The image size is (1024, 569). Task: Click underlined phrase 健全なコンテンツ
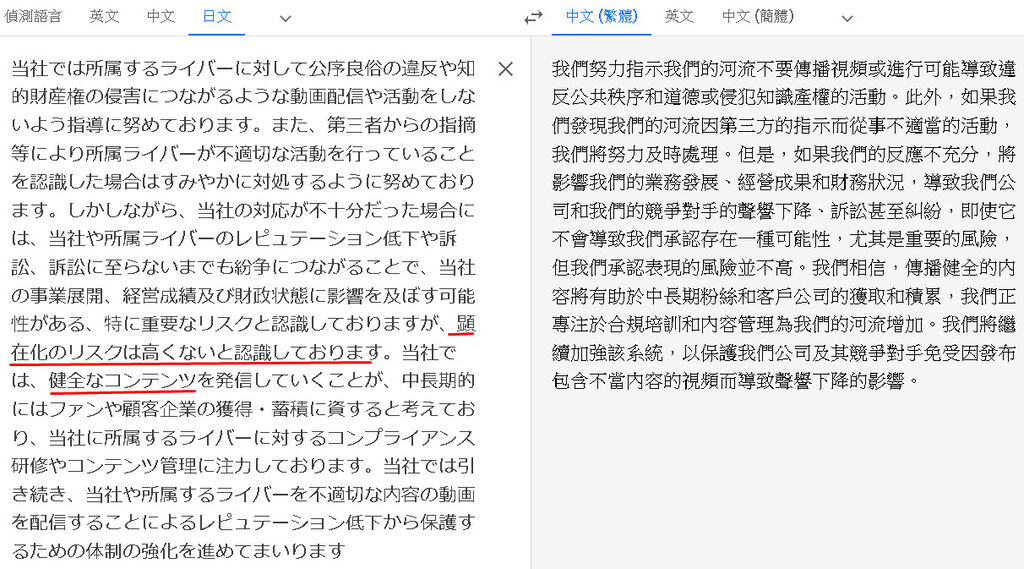pyautogui.click(x=122, y=380)
